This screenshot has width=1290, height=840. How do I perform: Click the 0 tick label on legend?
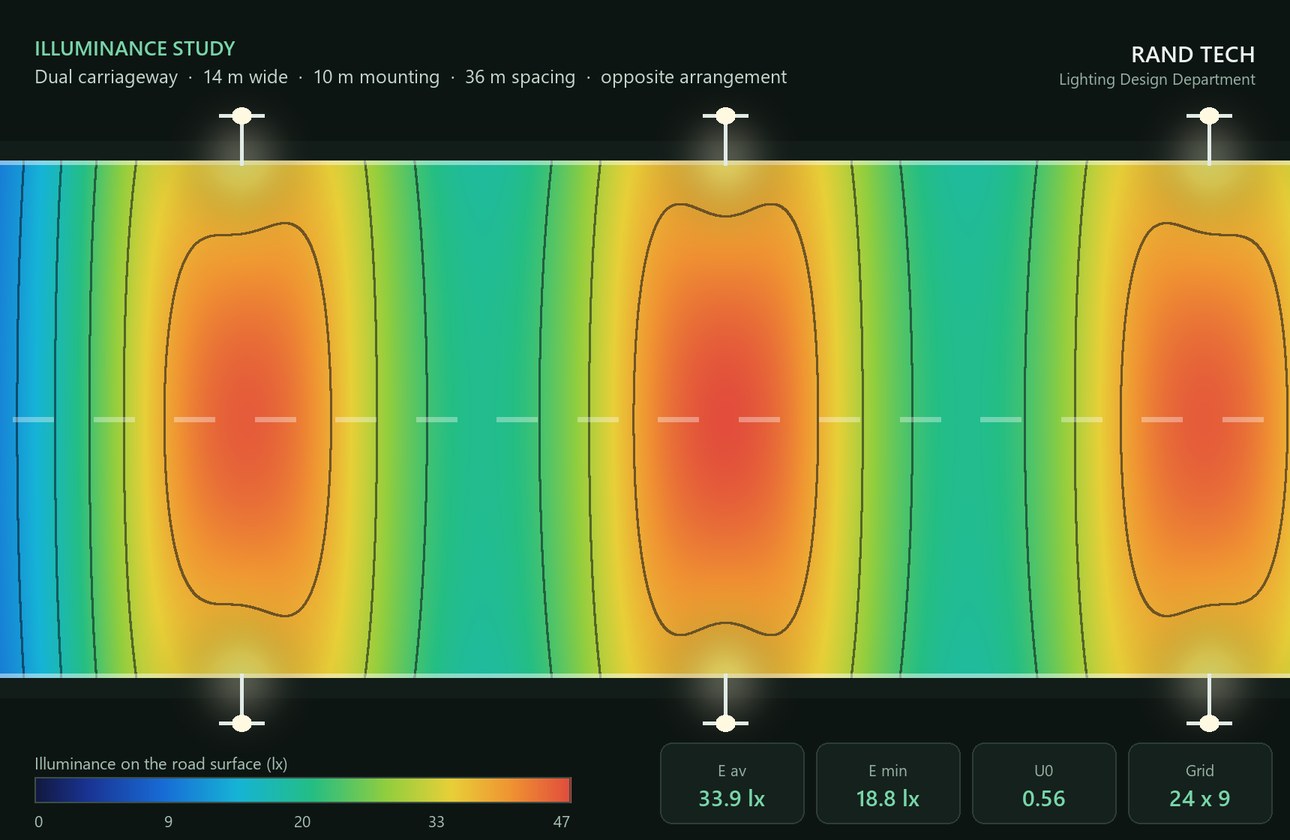click(39, 822)
